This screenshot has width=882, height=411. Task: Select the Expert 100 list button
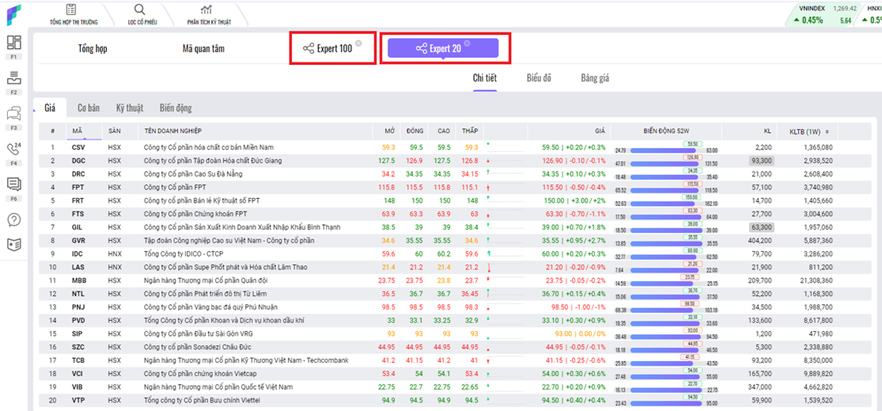coord(328,48)
